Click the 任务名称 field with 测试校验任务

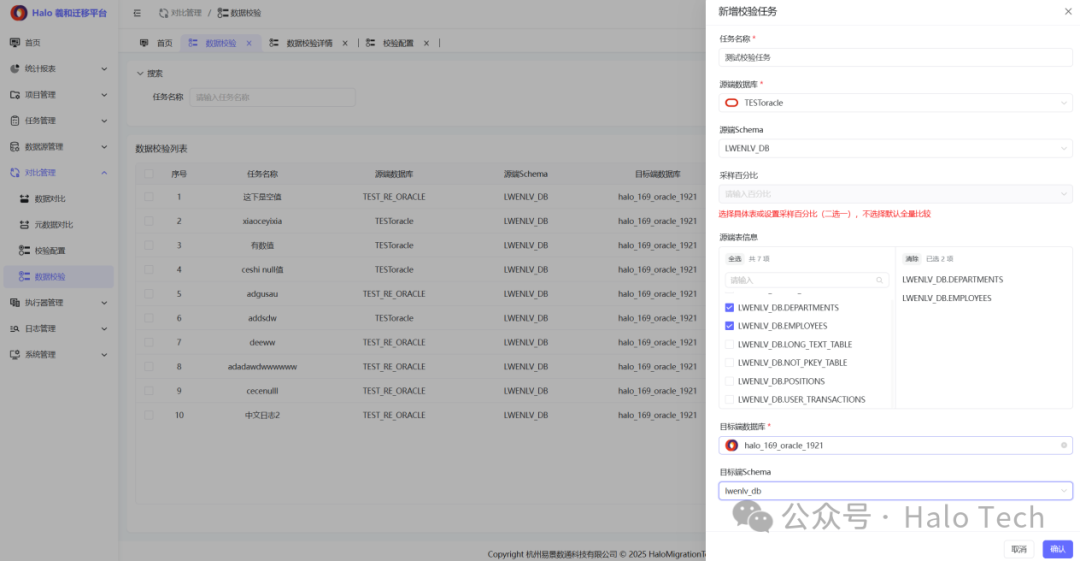coord(895,58)
